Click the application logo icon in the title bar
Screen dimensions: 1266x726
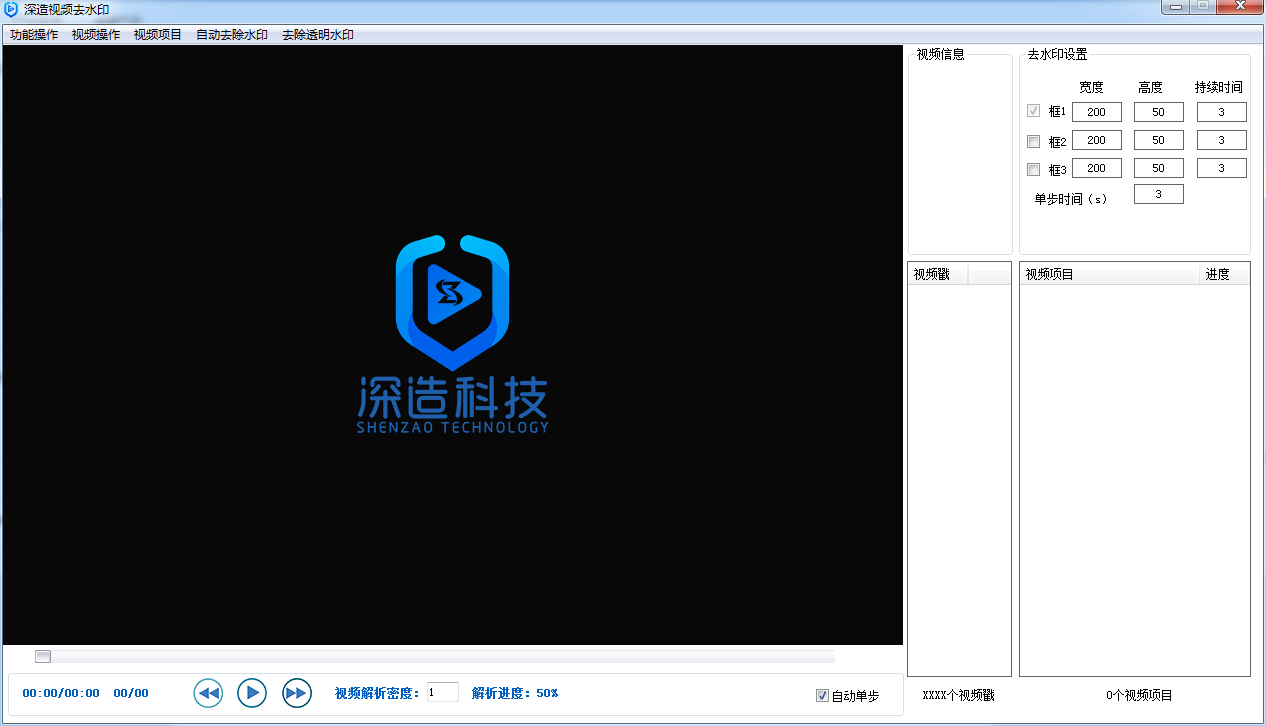[11, 7]
